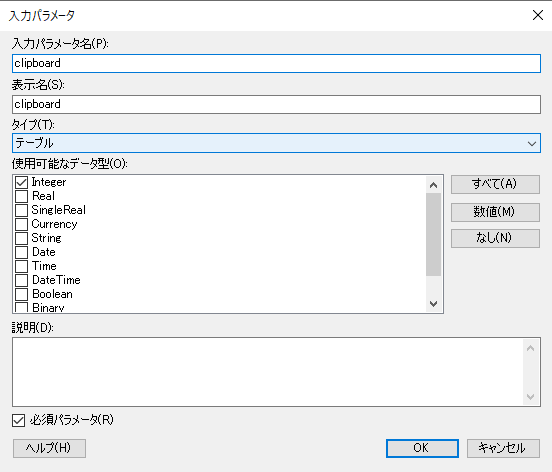552x472 pixels.
Task: Select the SingleReal checkbox
Action: click(x=21, y=210)
